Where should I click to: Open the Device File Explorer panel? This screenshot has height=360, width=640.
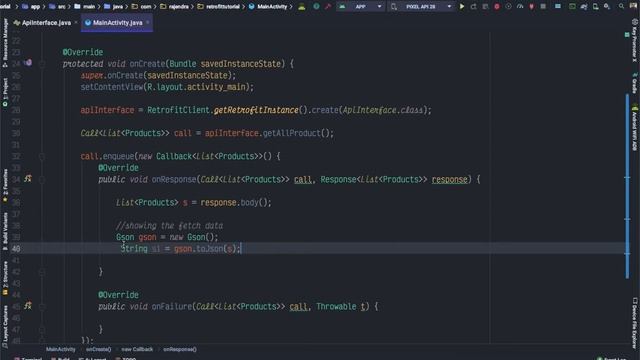635,322
